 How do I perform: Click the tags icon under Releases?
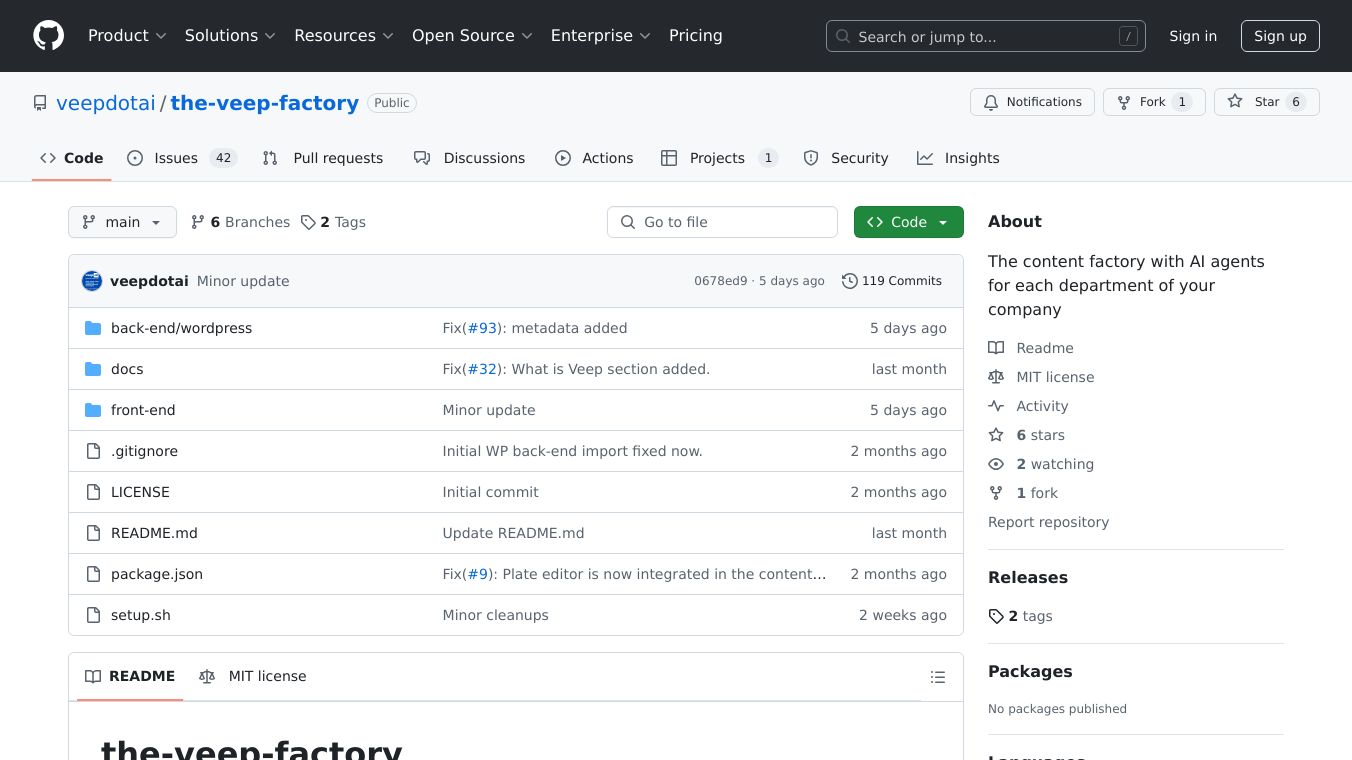[996, 616]
